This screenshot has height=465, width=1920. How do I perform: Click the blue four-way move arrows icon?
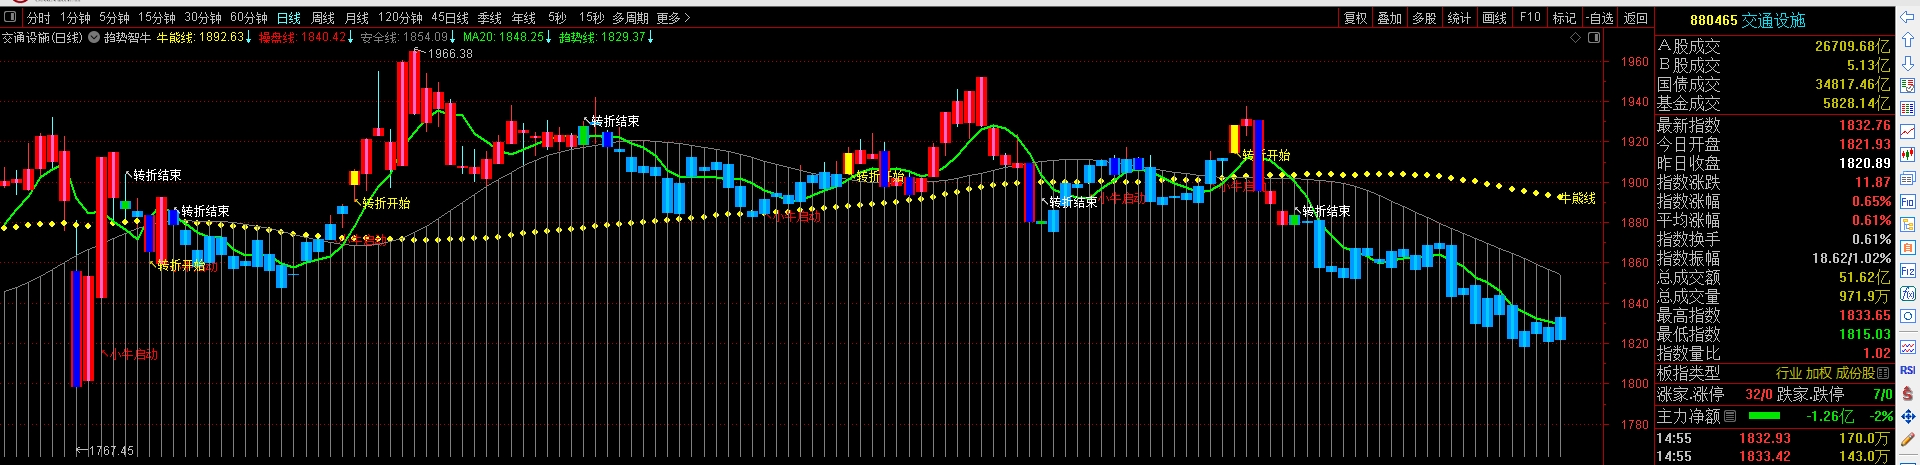coord(1907,417)
